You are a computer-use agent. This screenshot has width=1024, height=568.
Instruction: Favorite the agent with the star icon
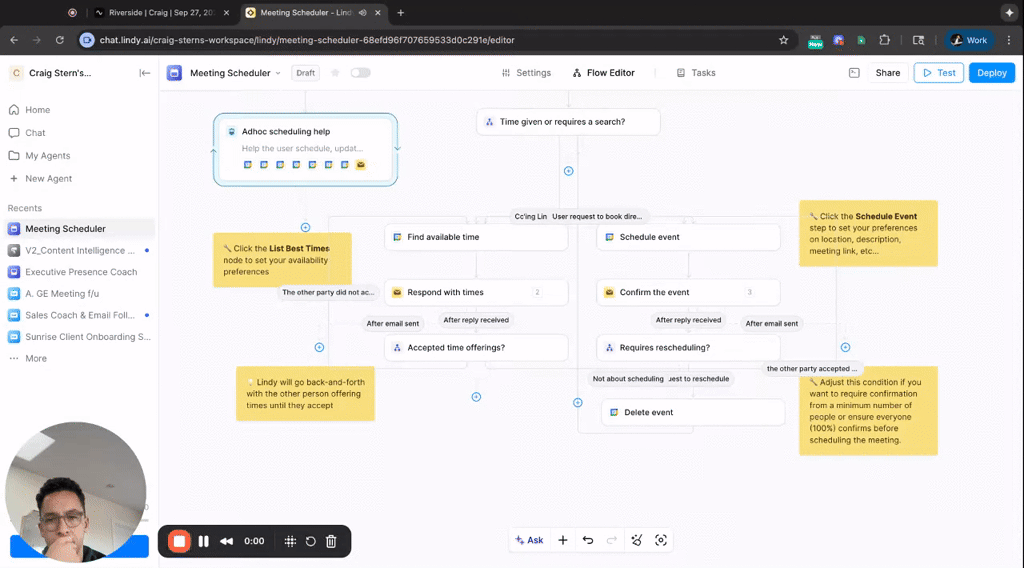click(x=335, y=73)
